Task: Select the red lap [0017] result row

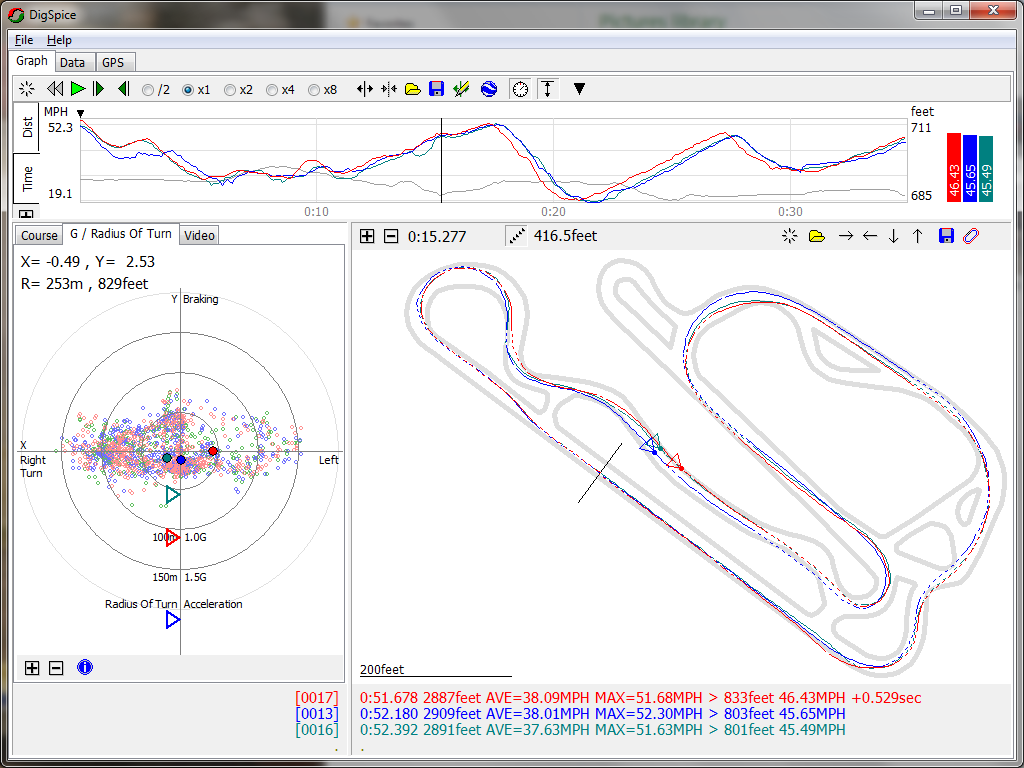Action: 640,697
